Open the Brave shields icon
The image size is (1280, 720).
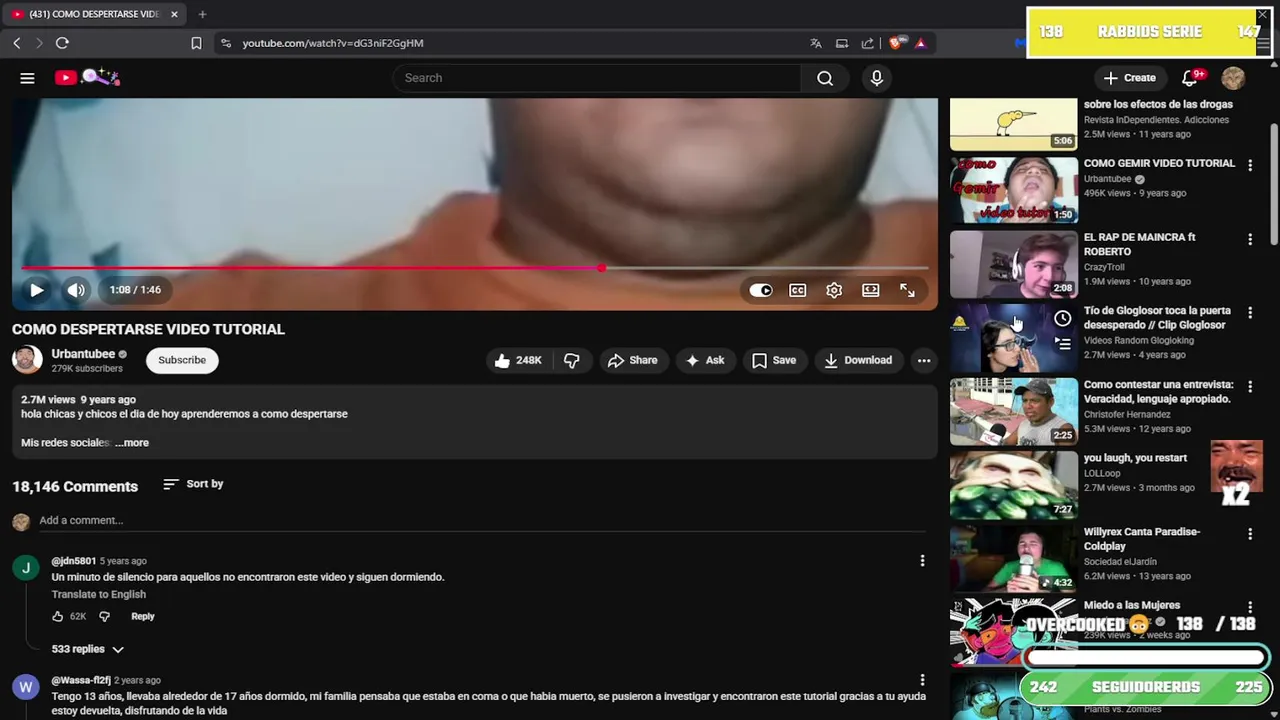[x=895, y=43]
